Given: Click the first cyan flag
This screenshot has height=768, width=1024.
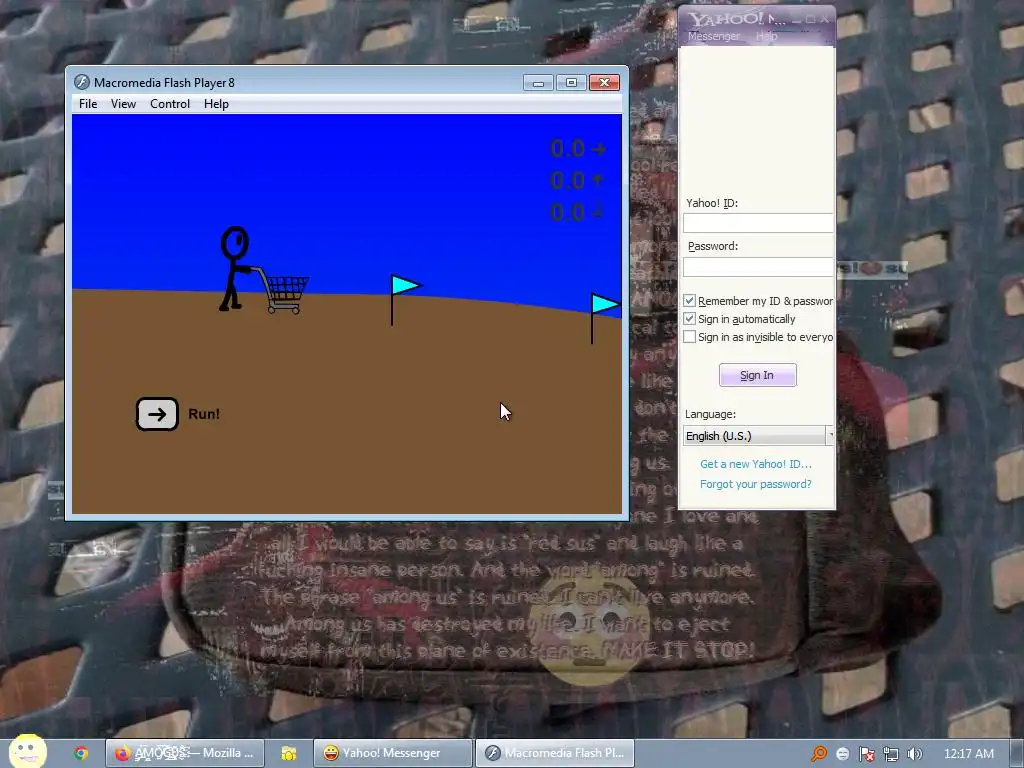Looking at the screenshot, I should coord(406,285).
